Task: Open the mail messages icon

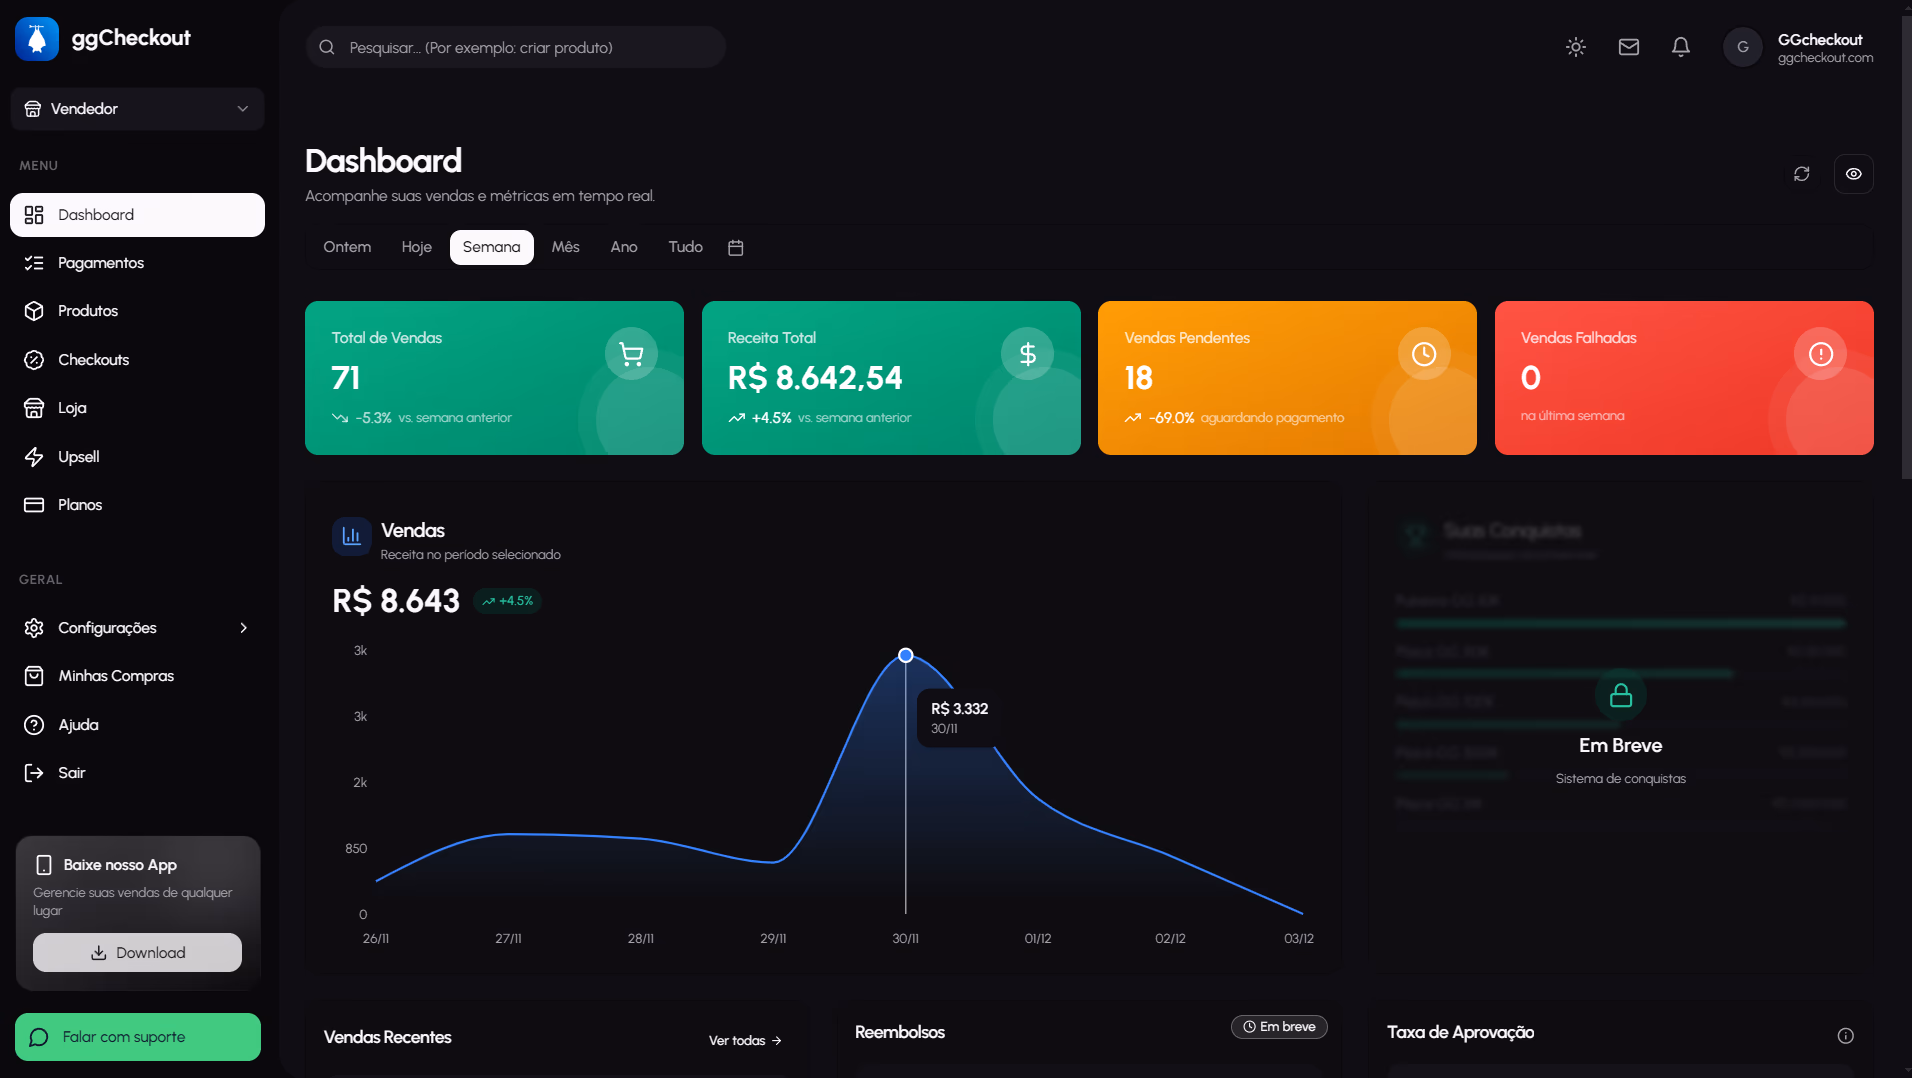Action: pyautogui.click(x=1629, y=47)
